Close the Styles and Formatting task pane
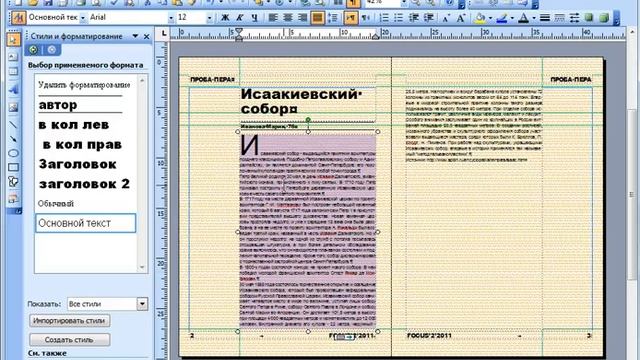640x360 pixels. pyautogui.click(x=147, y=37)
